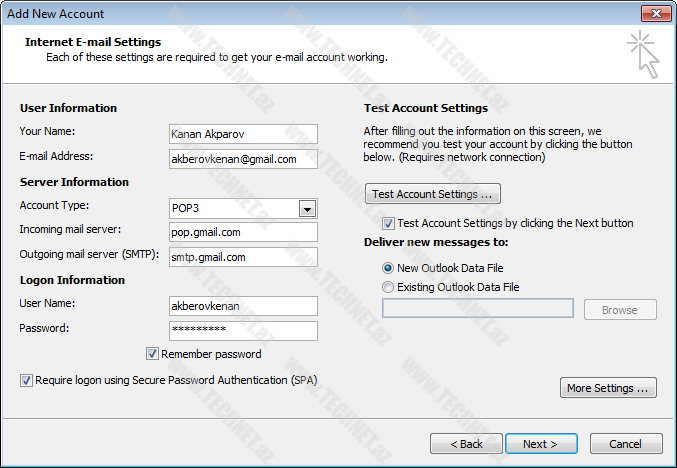This screenshot has width=677, height=468.
Task: Select New Outlook Data File radio button
Action: (388, 268)
